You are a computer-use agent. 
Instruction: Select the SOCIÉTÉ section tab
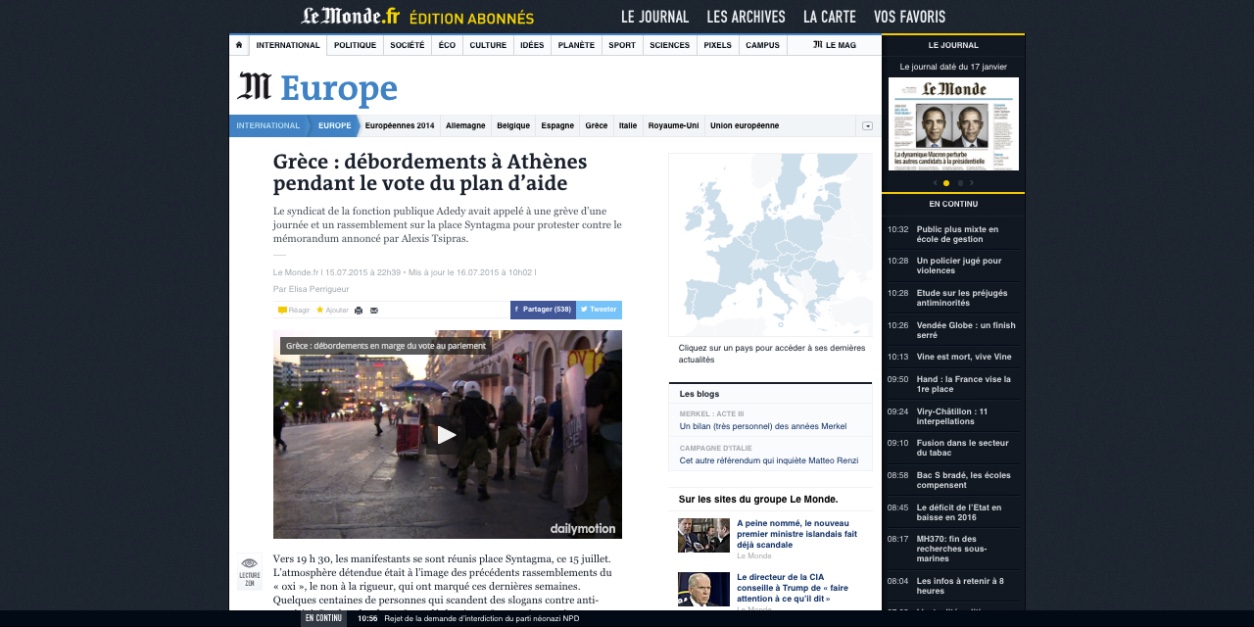(407, 45)
